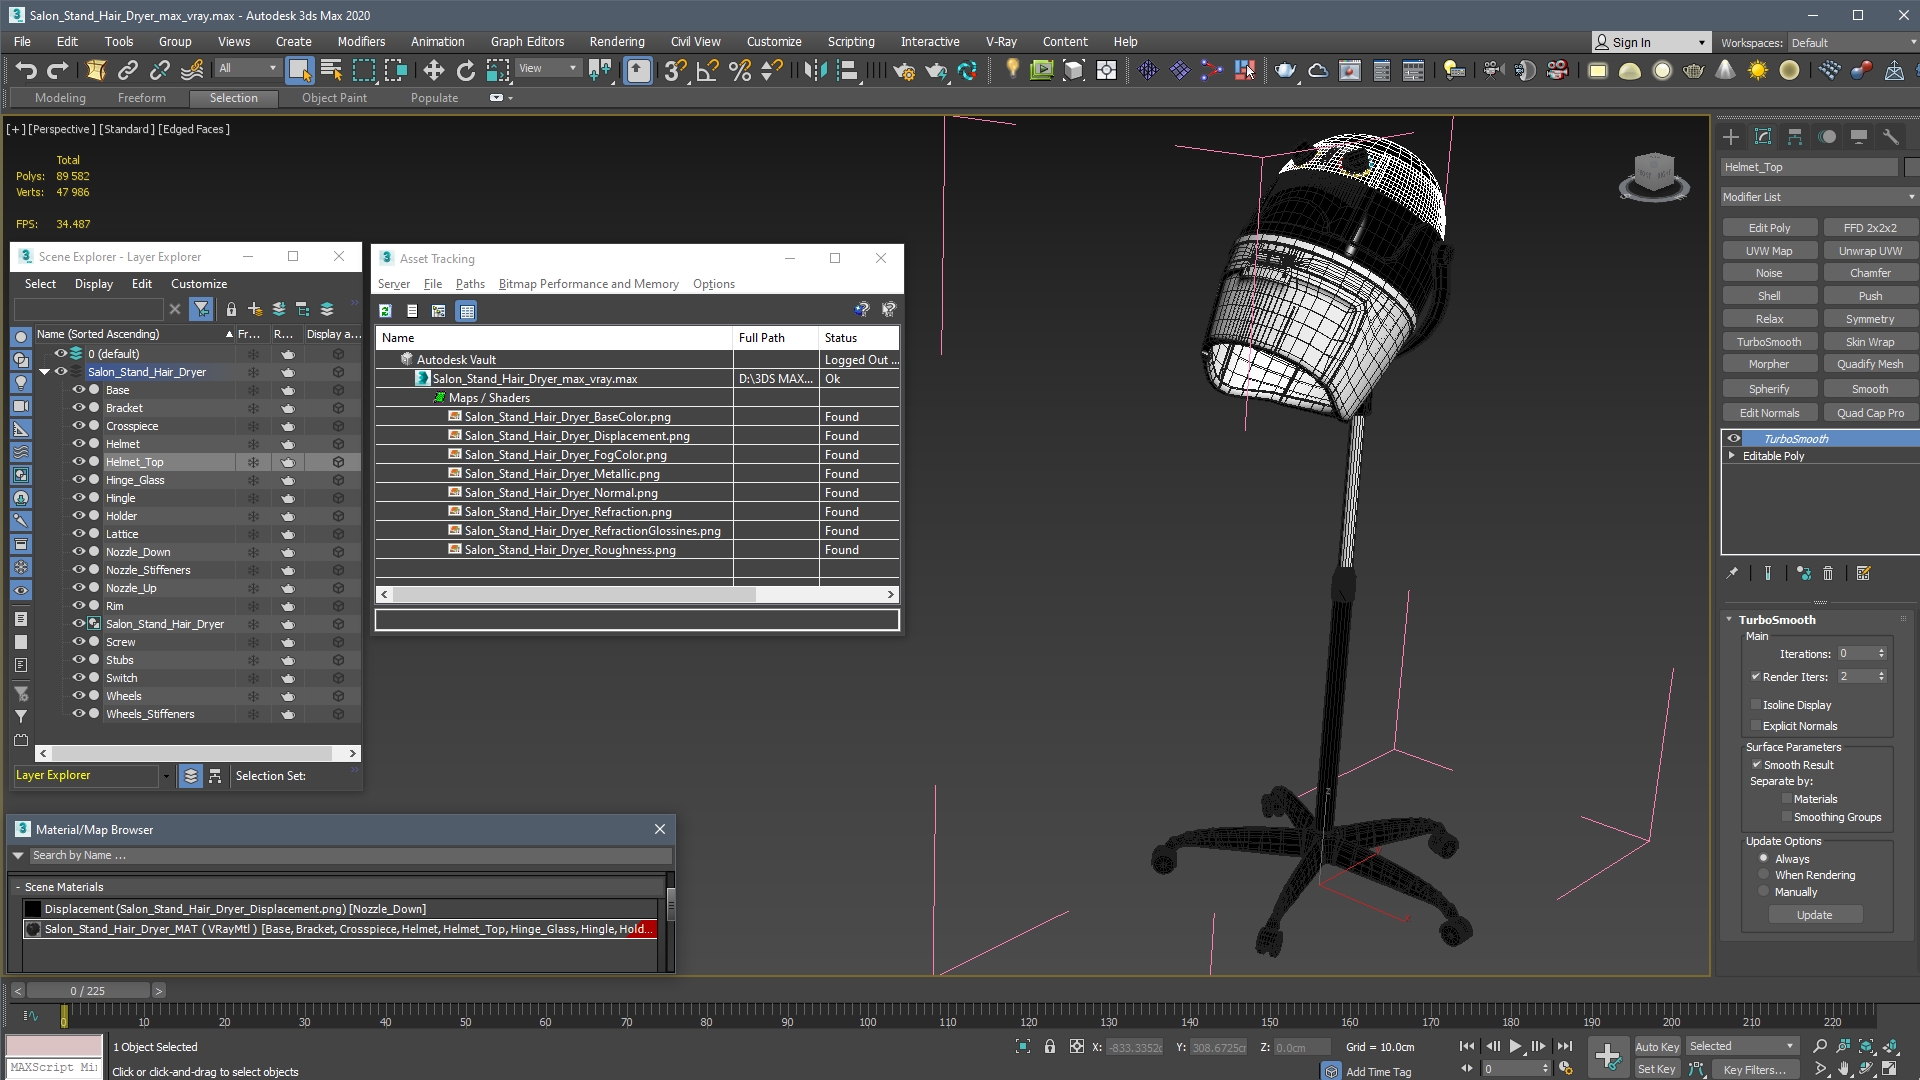Open the Select by Name list
This screenshot has width=1920, height=1080.
tap(332, 70)
